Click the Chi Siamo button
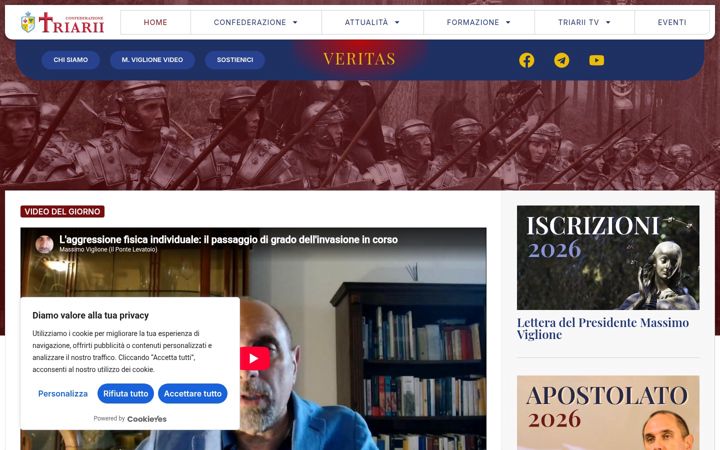 pyautogui.click(x=70, y=60)
